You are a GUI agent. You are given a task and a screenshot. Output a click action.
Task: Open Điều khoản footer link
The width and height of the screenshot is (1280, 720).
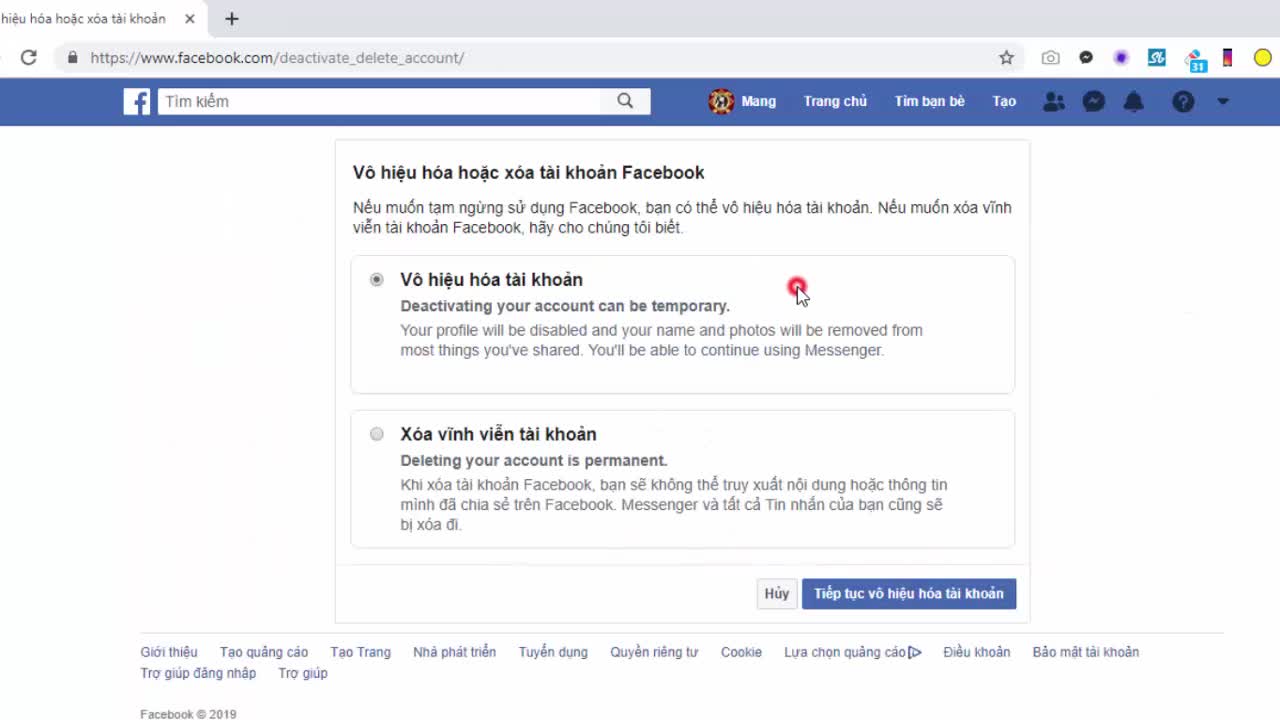pos(977,652)
